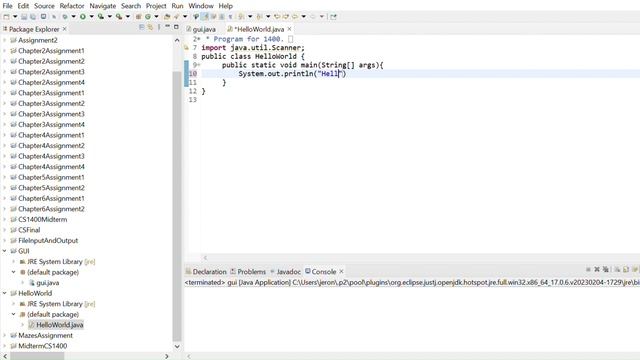The height and width of the screenshot is (360, 640).
Task: Click the Previous Annotation toolbar icon
Action: click(x=259, y=17)
